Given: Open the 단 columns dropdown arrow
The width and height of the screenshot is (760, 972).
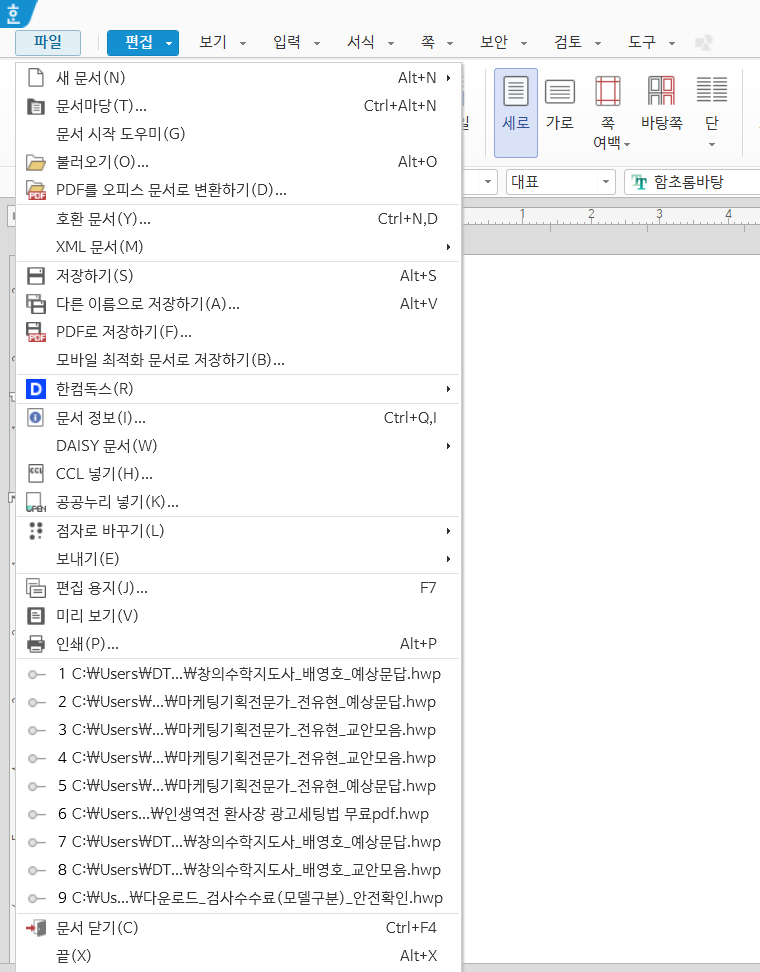Looking at the screenshot, I should click(712, 144).
